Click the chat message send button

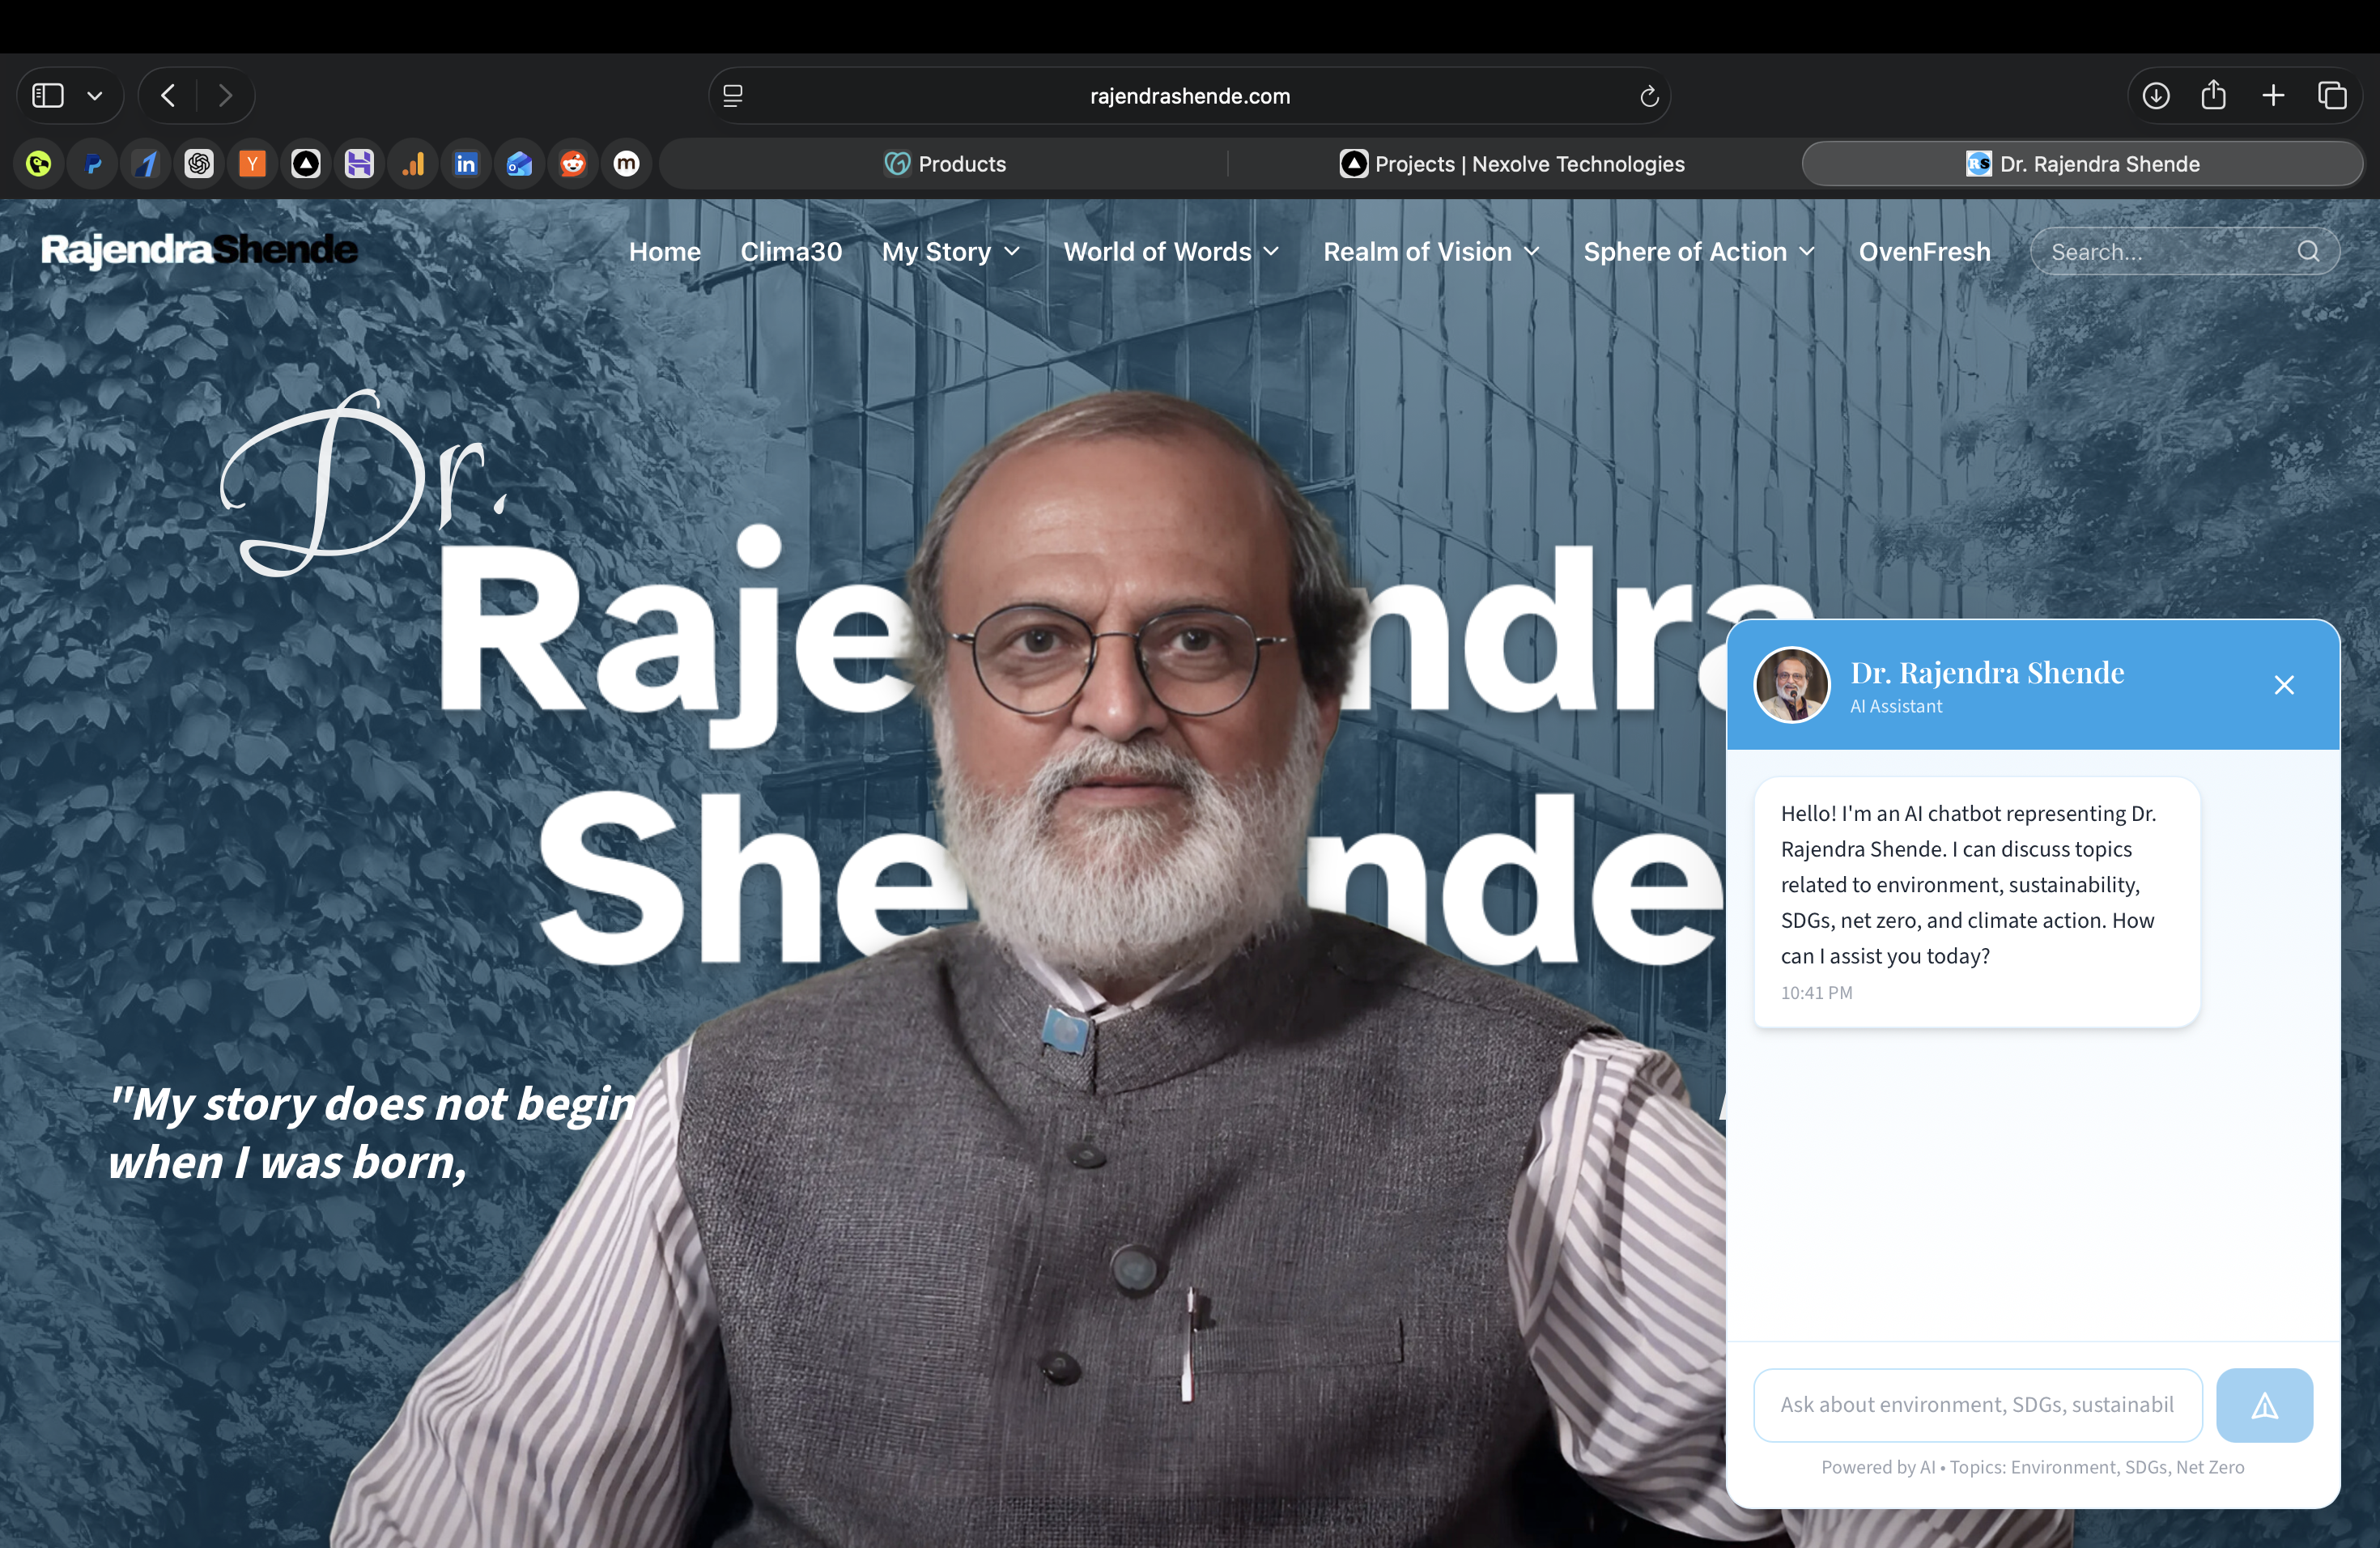[2264, 1404]
